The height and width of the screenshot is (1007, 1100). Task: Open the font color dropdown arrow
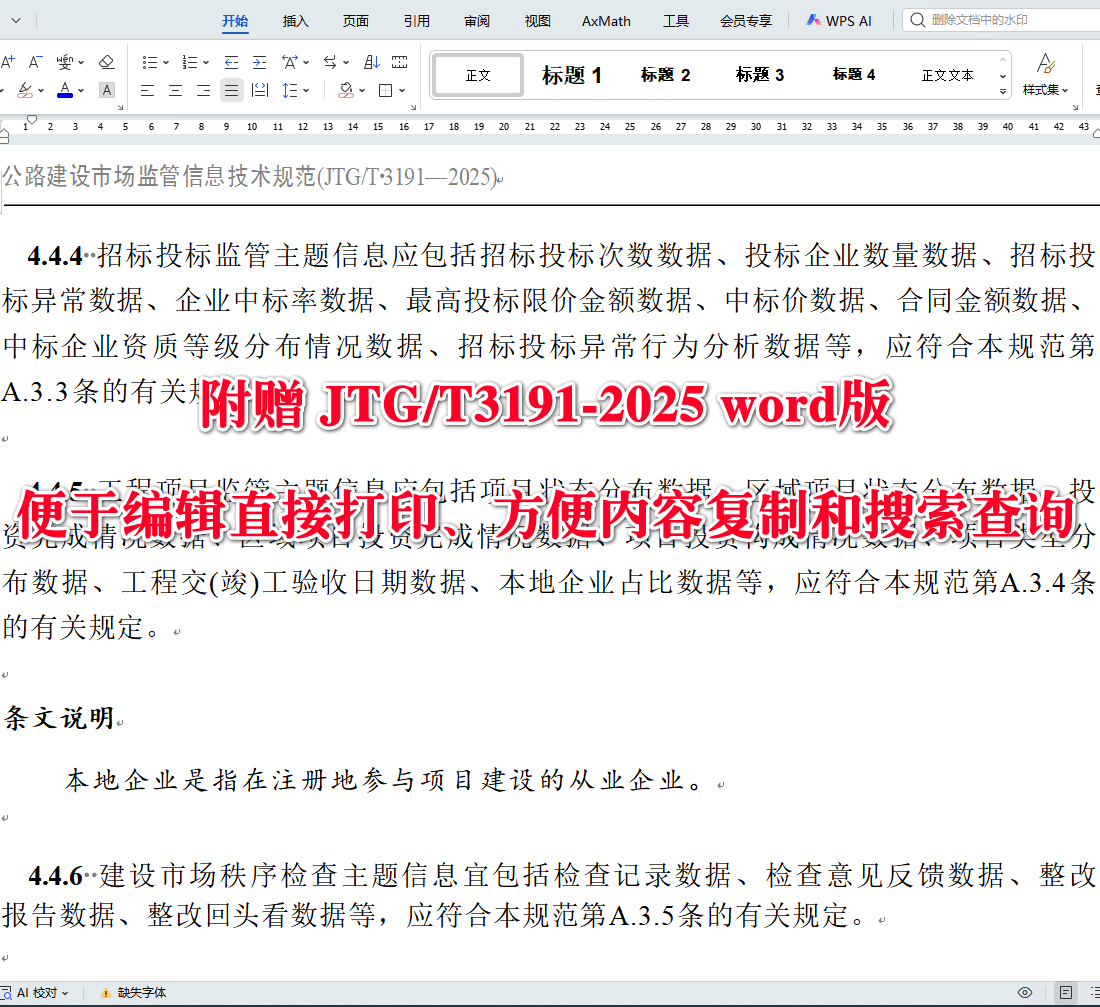pyautogui.click(x=80, y=90)
